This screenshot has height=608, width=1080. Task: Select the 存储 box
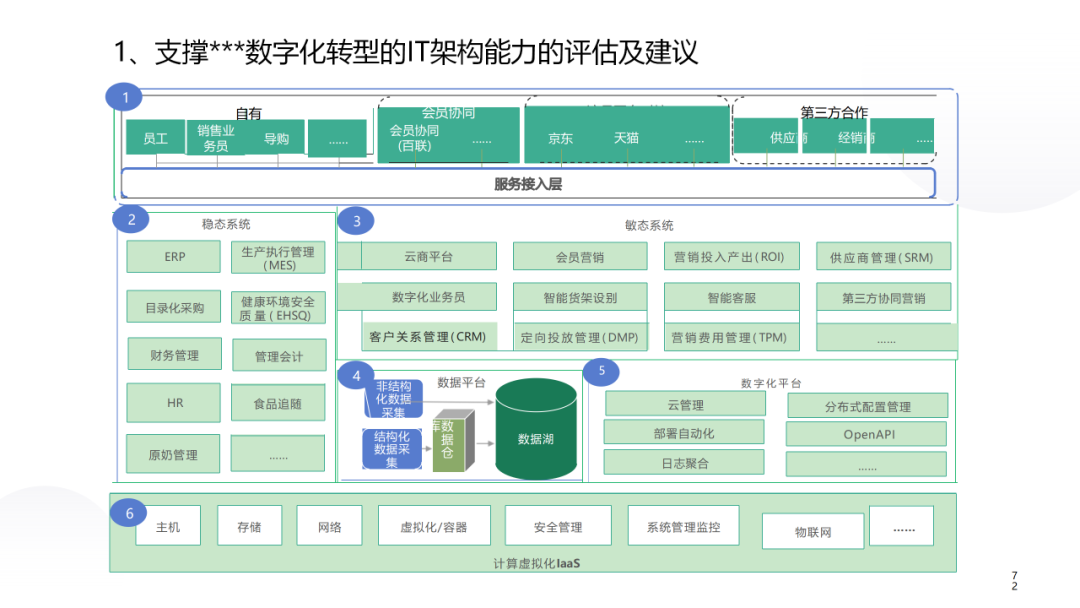249,526
